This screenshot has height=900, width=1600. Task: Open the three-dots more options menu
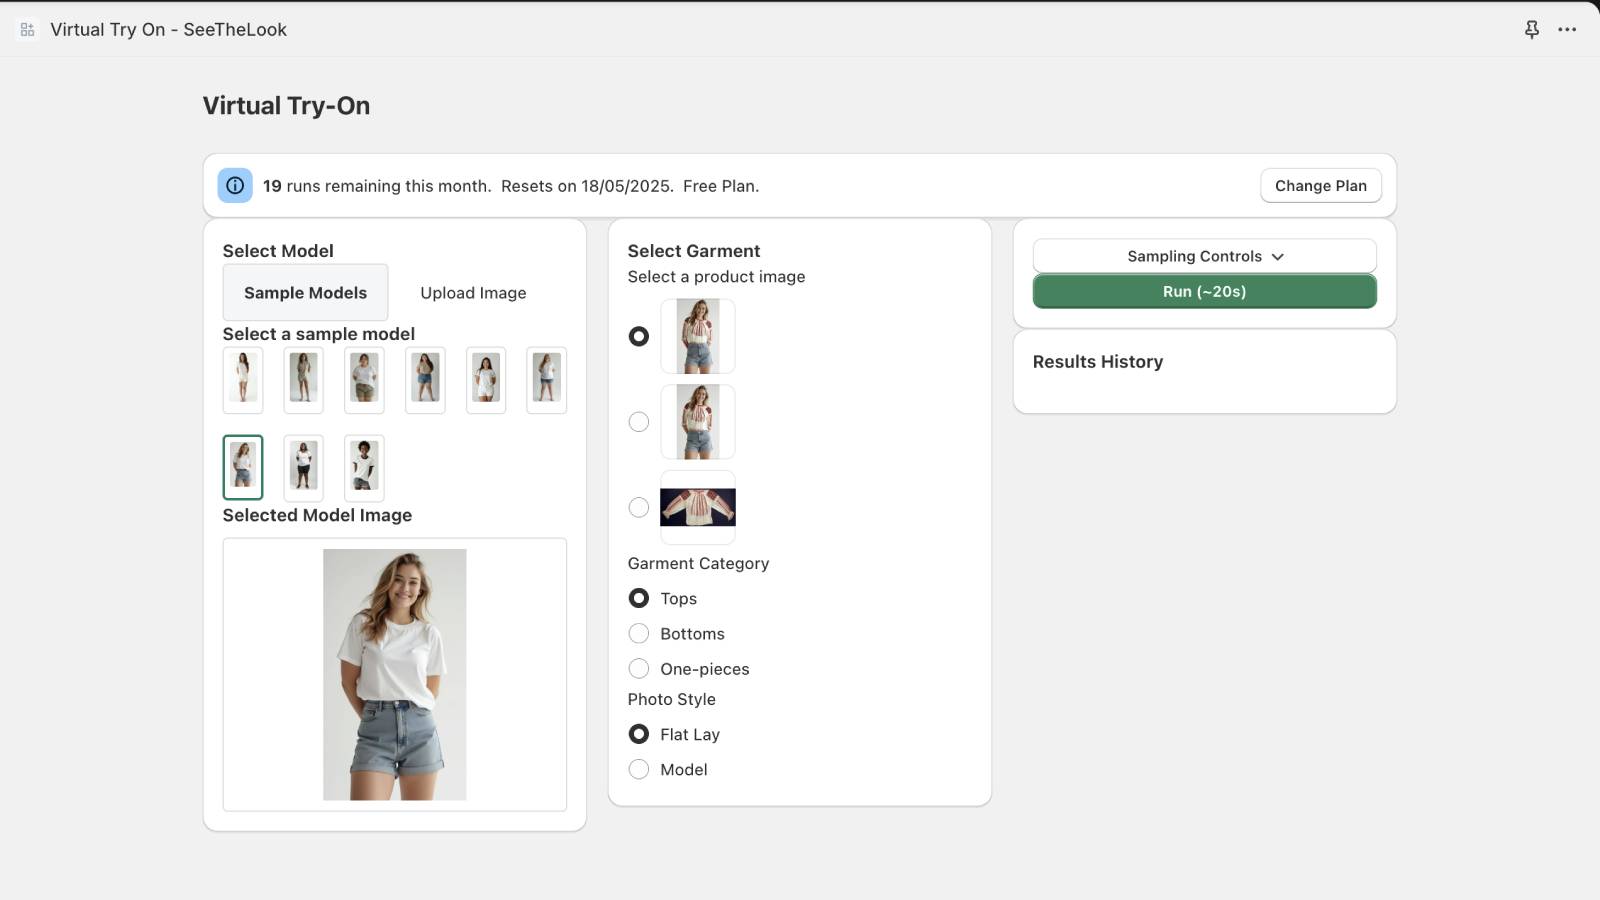point(1567,30)
